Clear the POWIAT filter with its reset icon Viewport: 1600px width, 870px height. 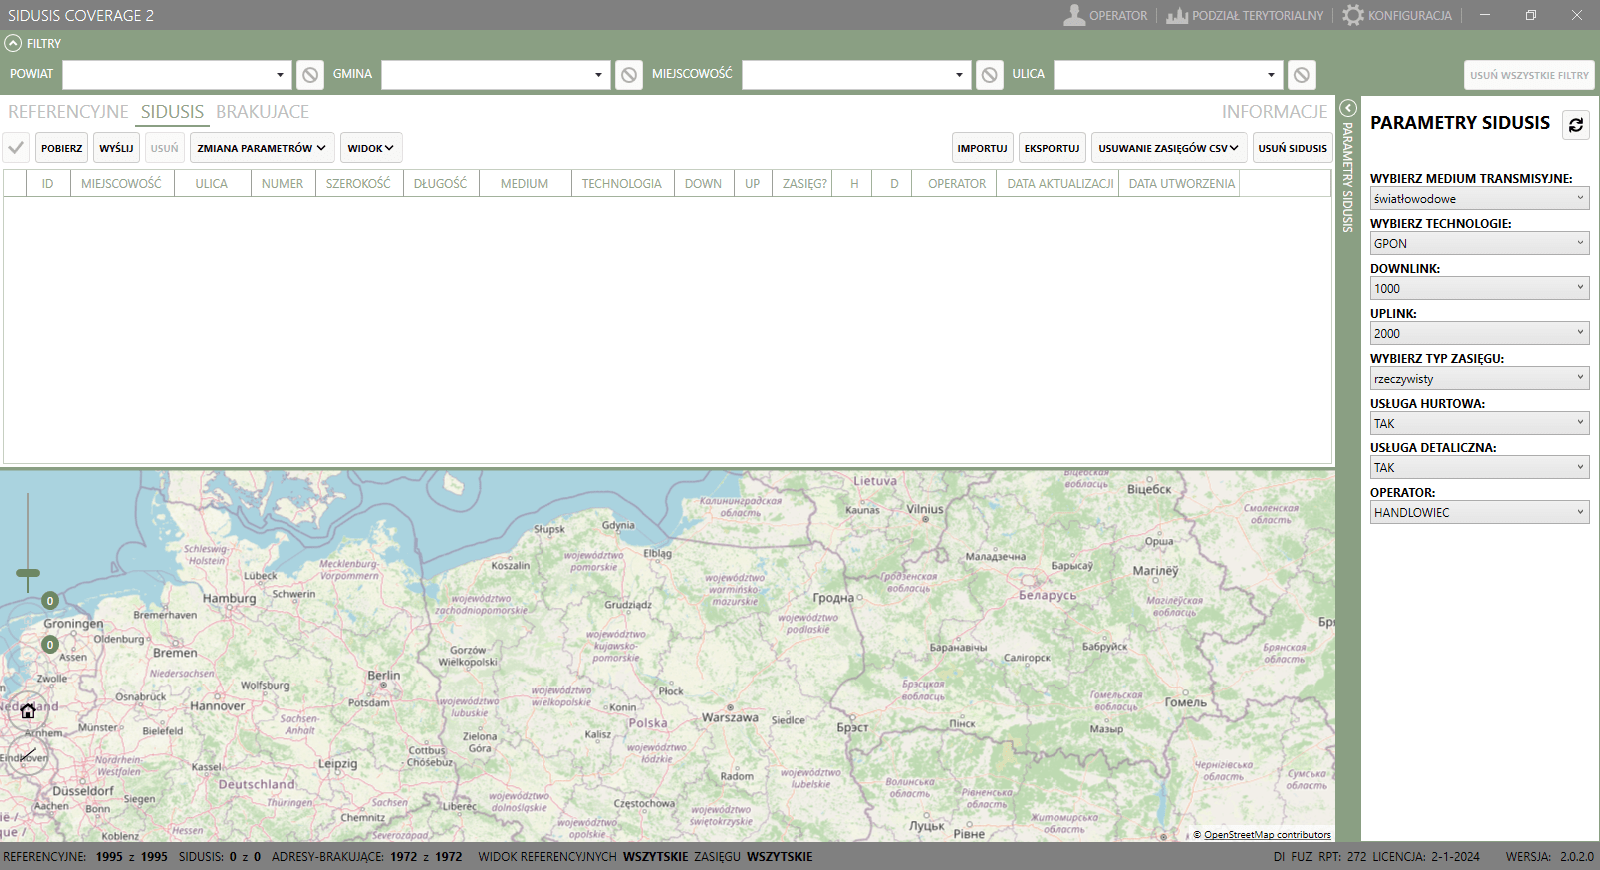point(310,75)
